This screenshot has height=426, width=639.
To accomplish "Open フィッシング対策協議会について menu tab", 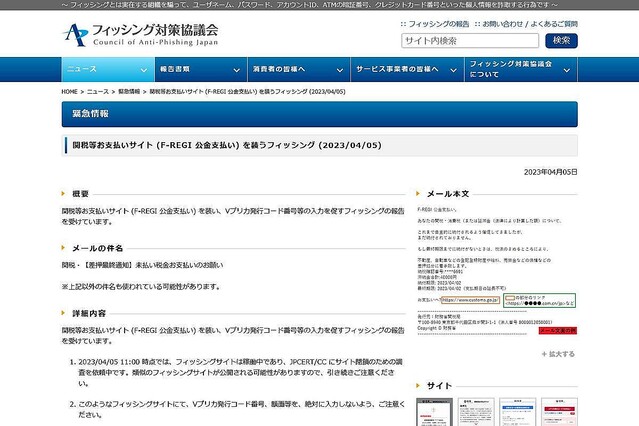I will (x=521, y=69).
